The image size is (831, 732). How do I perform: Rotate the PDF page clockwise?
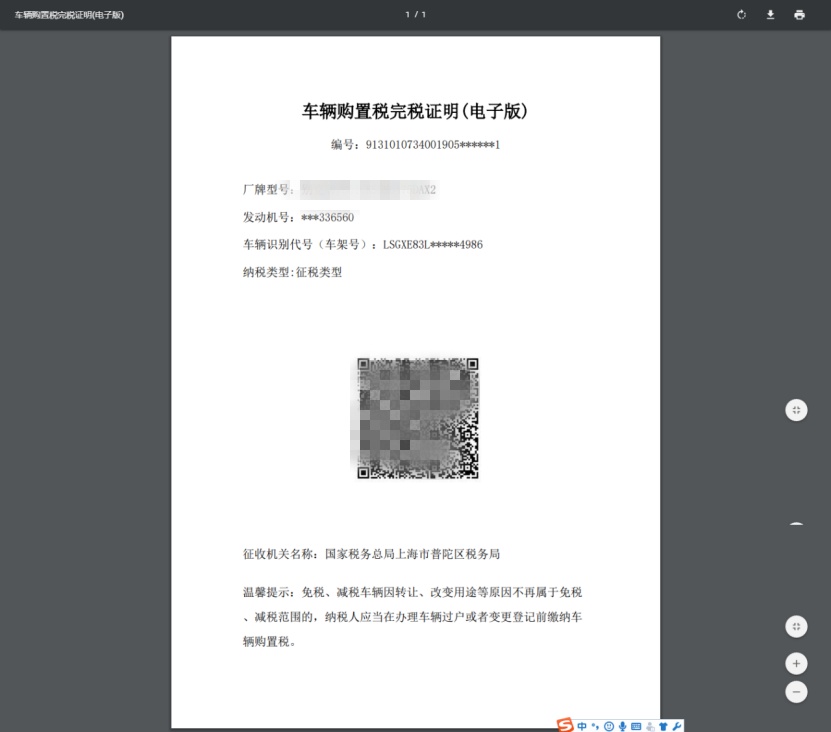741,15
